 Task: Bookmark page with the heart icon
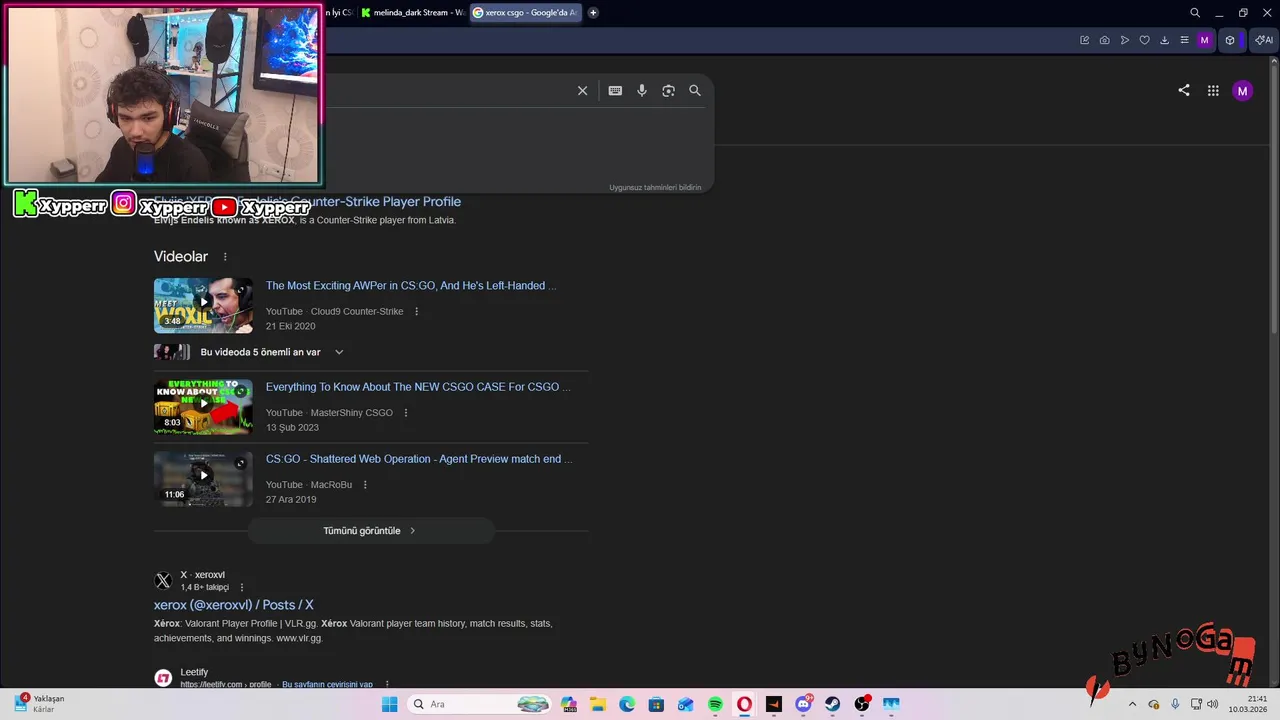[1145, 40]
